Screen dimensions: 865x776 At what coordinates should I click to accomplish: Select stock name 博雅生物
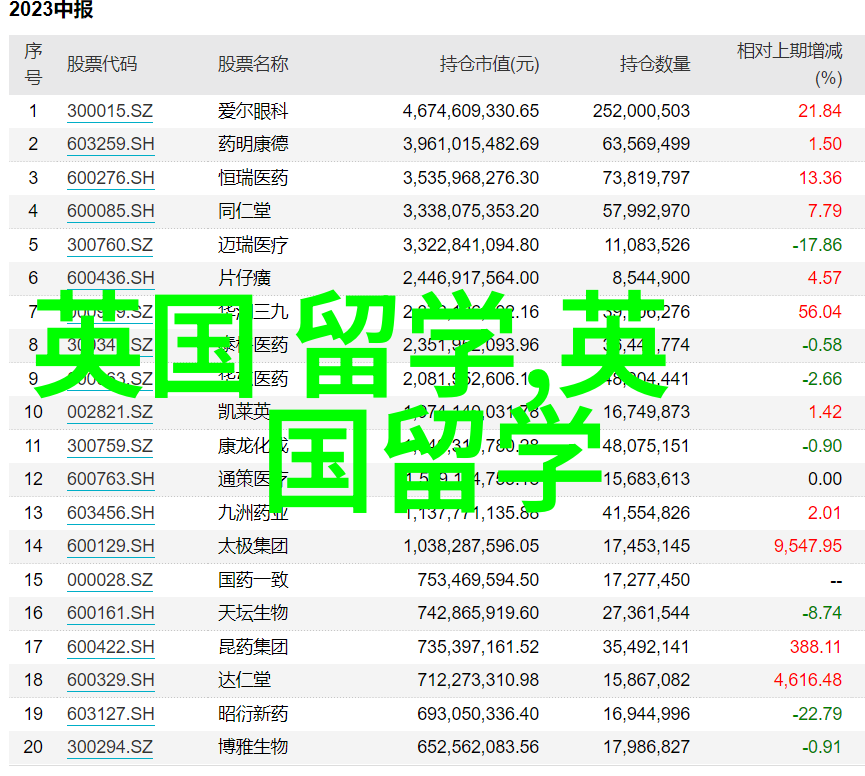tap(253, 747)
